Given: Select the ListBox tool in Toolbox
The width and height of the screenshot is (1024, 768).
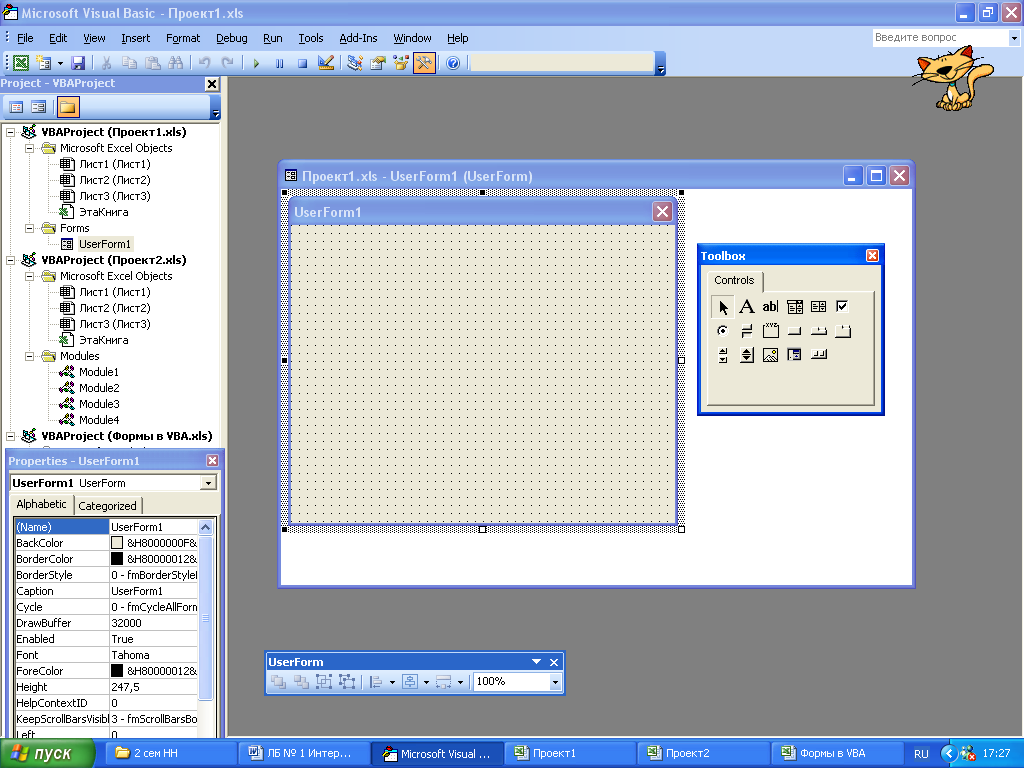Looking at the screenshot, I should 818,306.
